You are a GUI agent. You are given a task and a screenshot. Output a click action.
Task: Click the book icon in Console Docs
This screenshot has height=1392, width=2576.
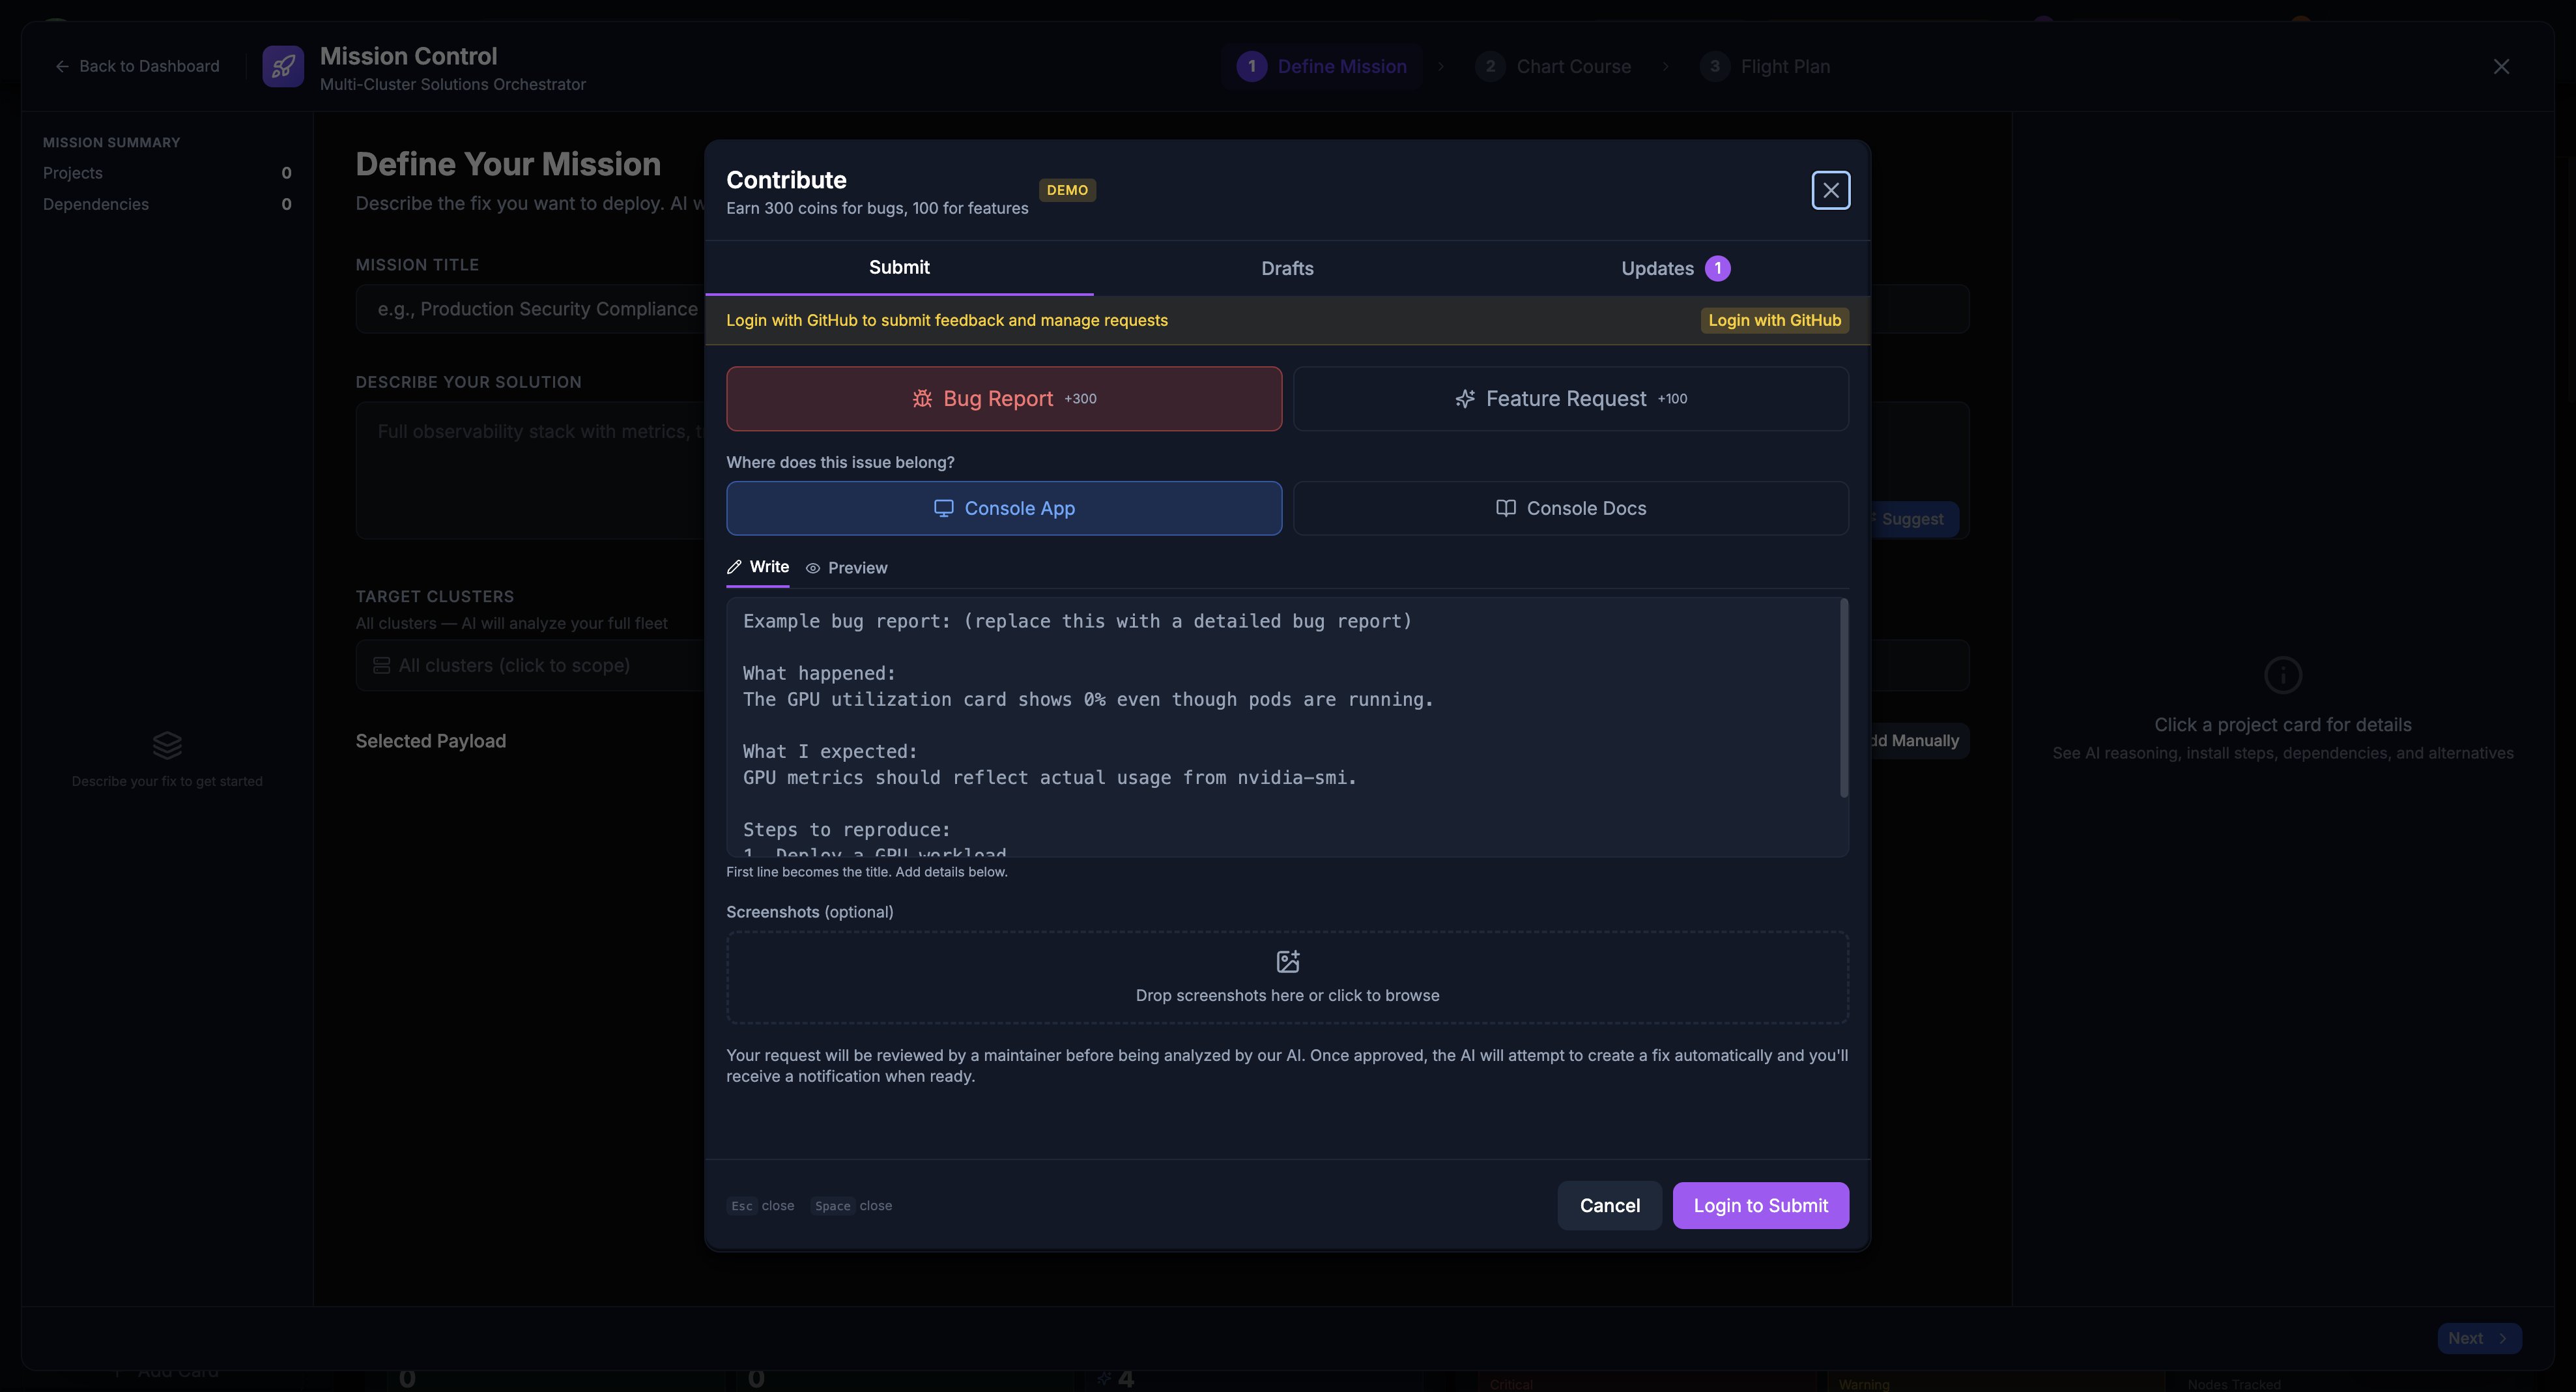1505,508
